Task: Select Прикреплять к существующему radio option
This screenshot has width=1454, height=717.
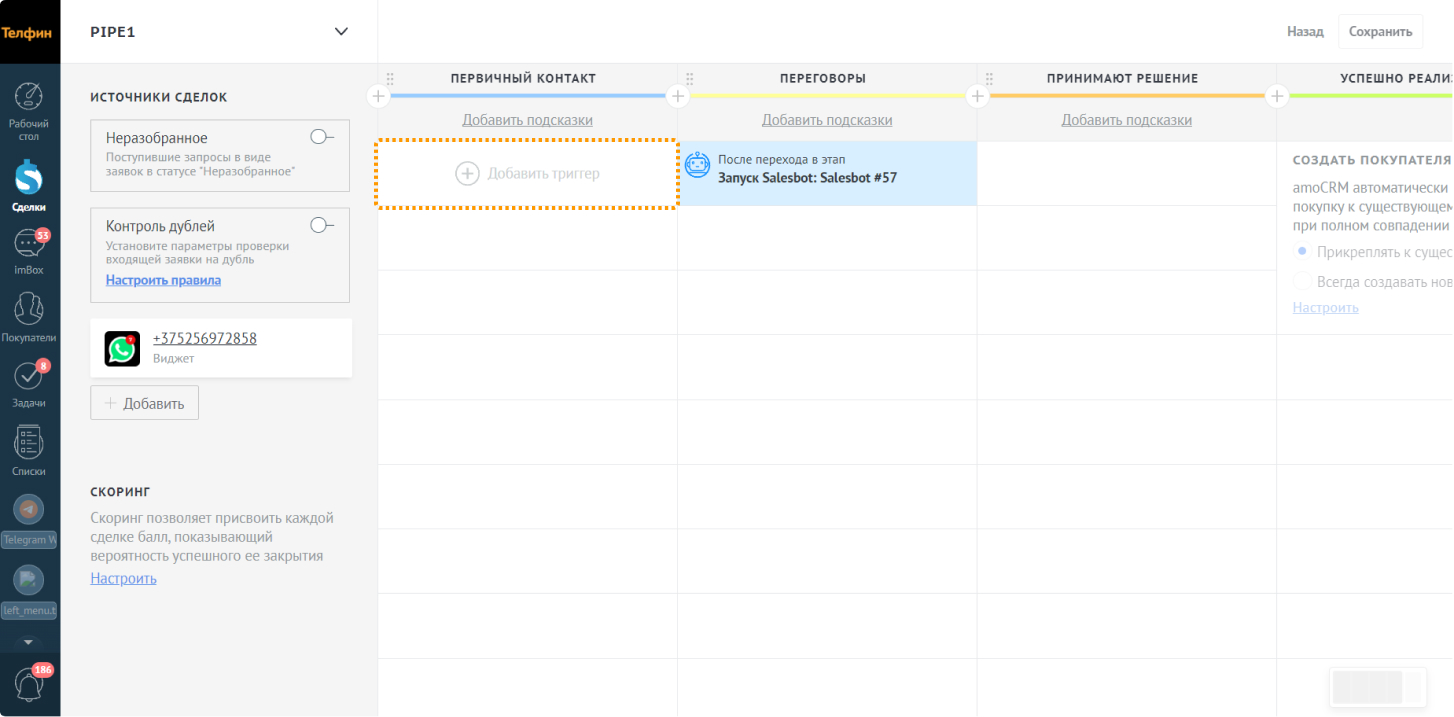Action: tap(1302, 252)
